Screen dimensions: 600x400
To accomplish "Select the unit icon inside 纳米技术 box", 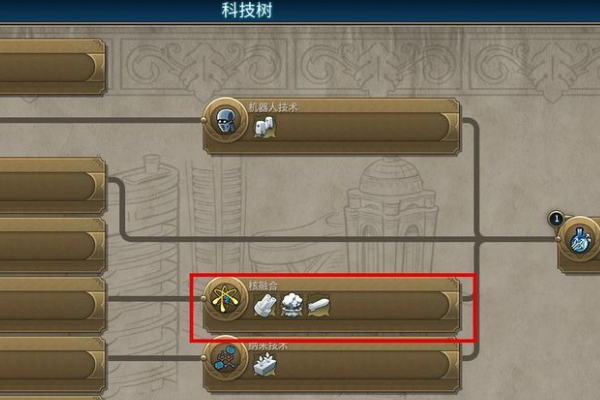I will click(x=264, y=364).
